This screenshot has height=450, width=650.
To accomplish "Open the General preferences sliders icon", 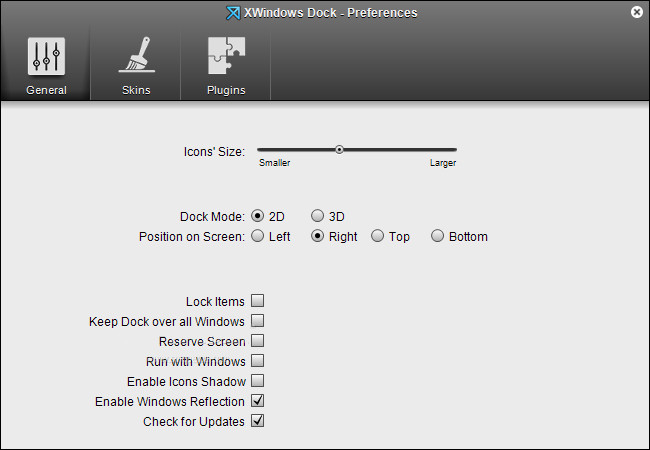I will 46,56.
